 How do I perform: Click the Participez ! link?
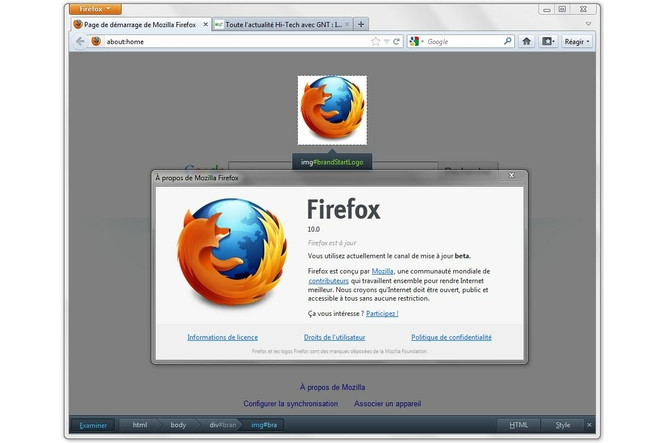(382, 313)
